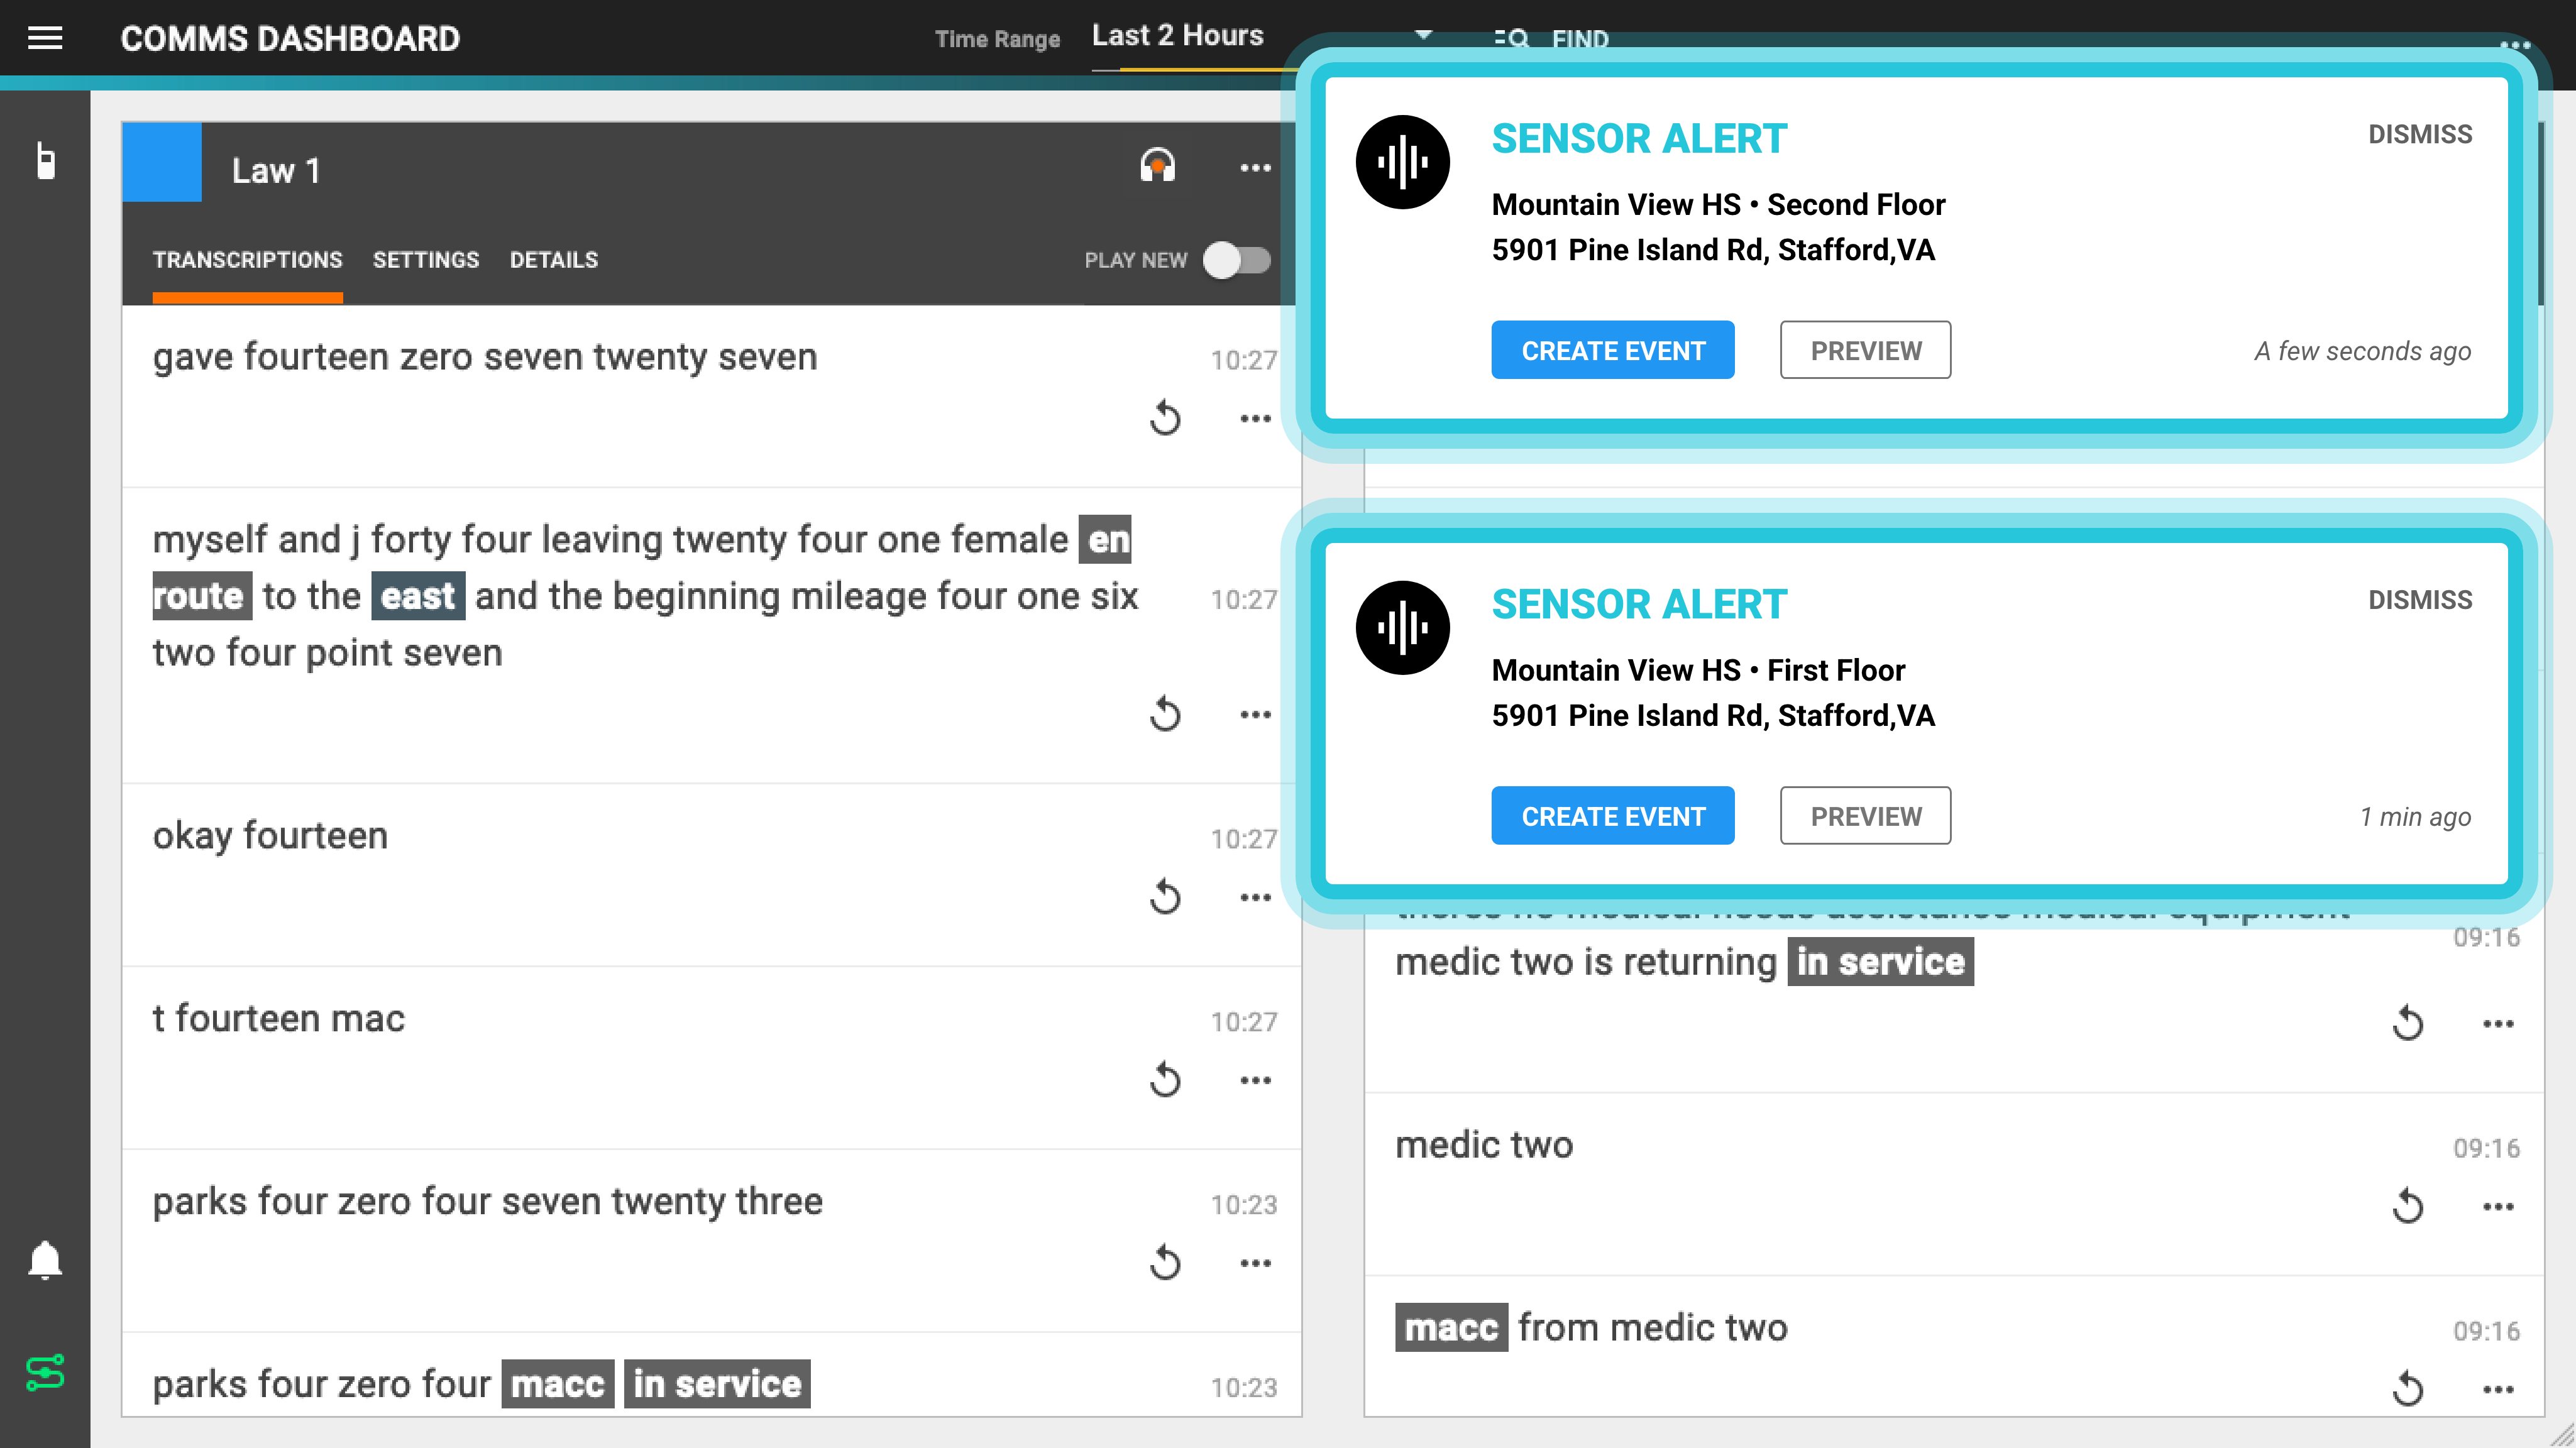Image resolution: width=2576 pixels, height=1448 pixels.
Task: Click the headphones listen icon on Law 1
Action: point(1157,166)
